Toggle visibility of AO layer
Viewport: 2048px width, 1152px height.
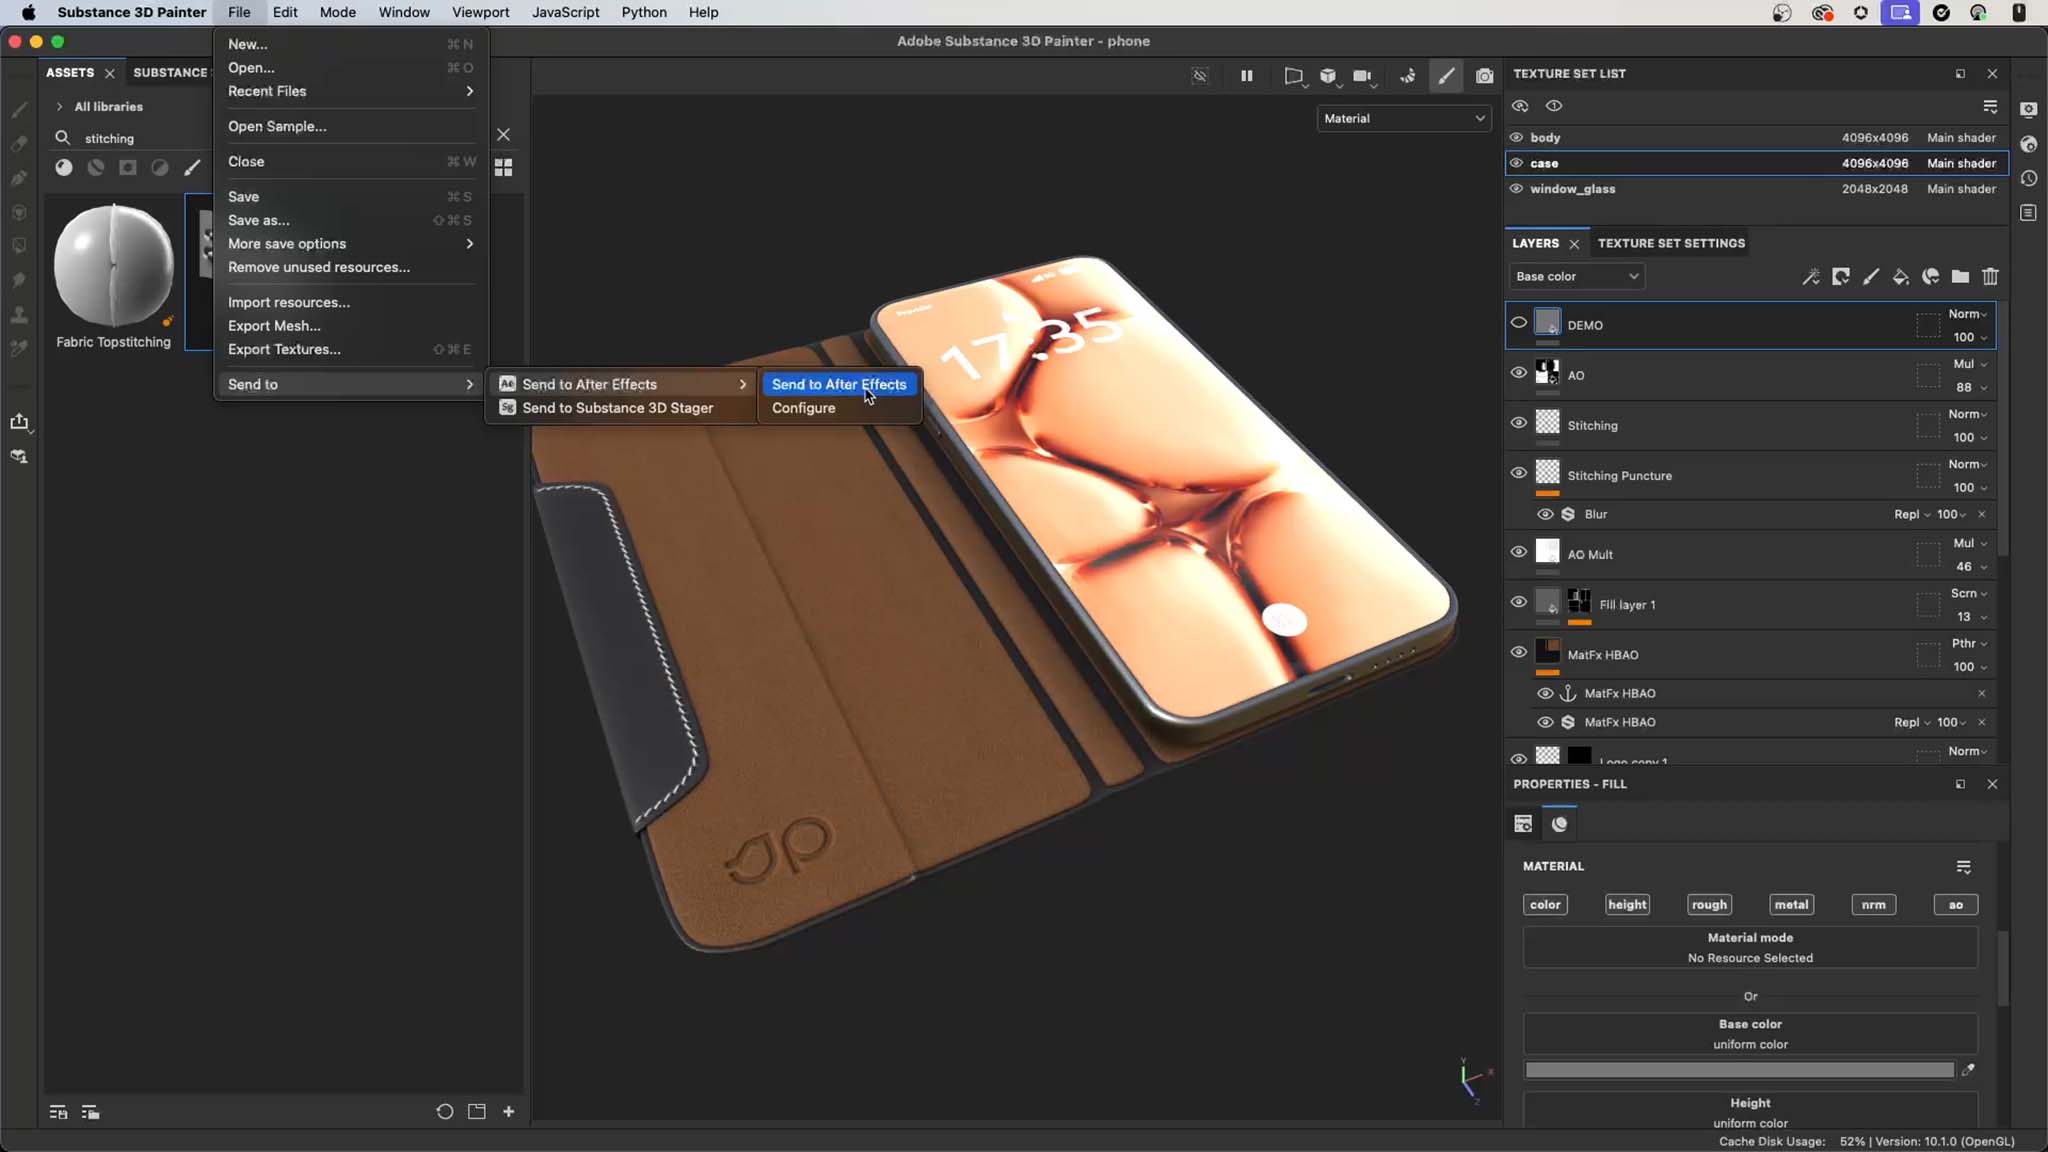click(1519, 371)
